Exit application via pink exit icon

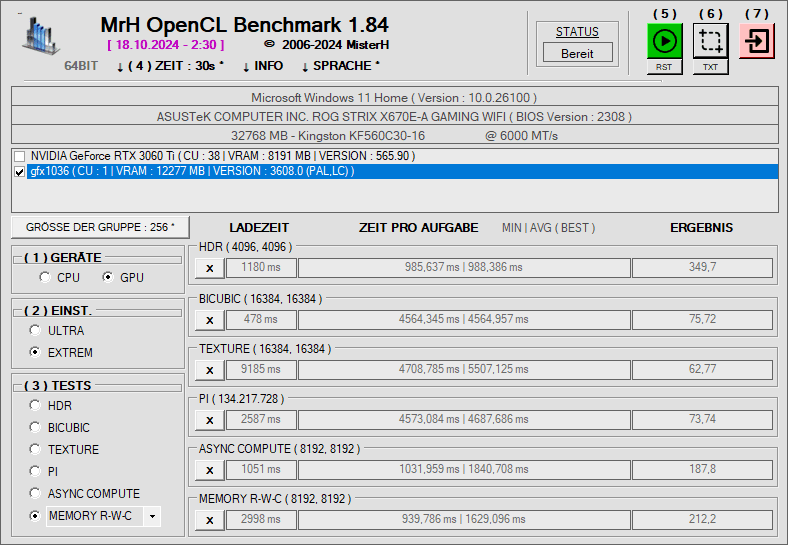coord(757,41)
